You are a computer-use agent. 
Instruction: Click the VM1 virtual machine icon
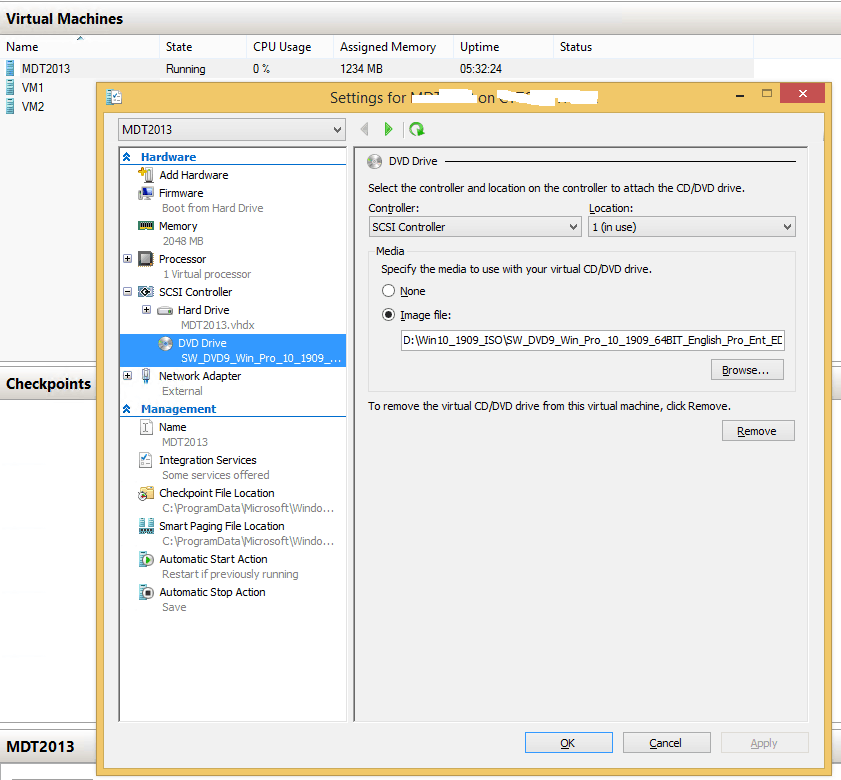coord(10,87)
